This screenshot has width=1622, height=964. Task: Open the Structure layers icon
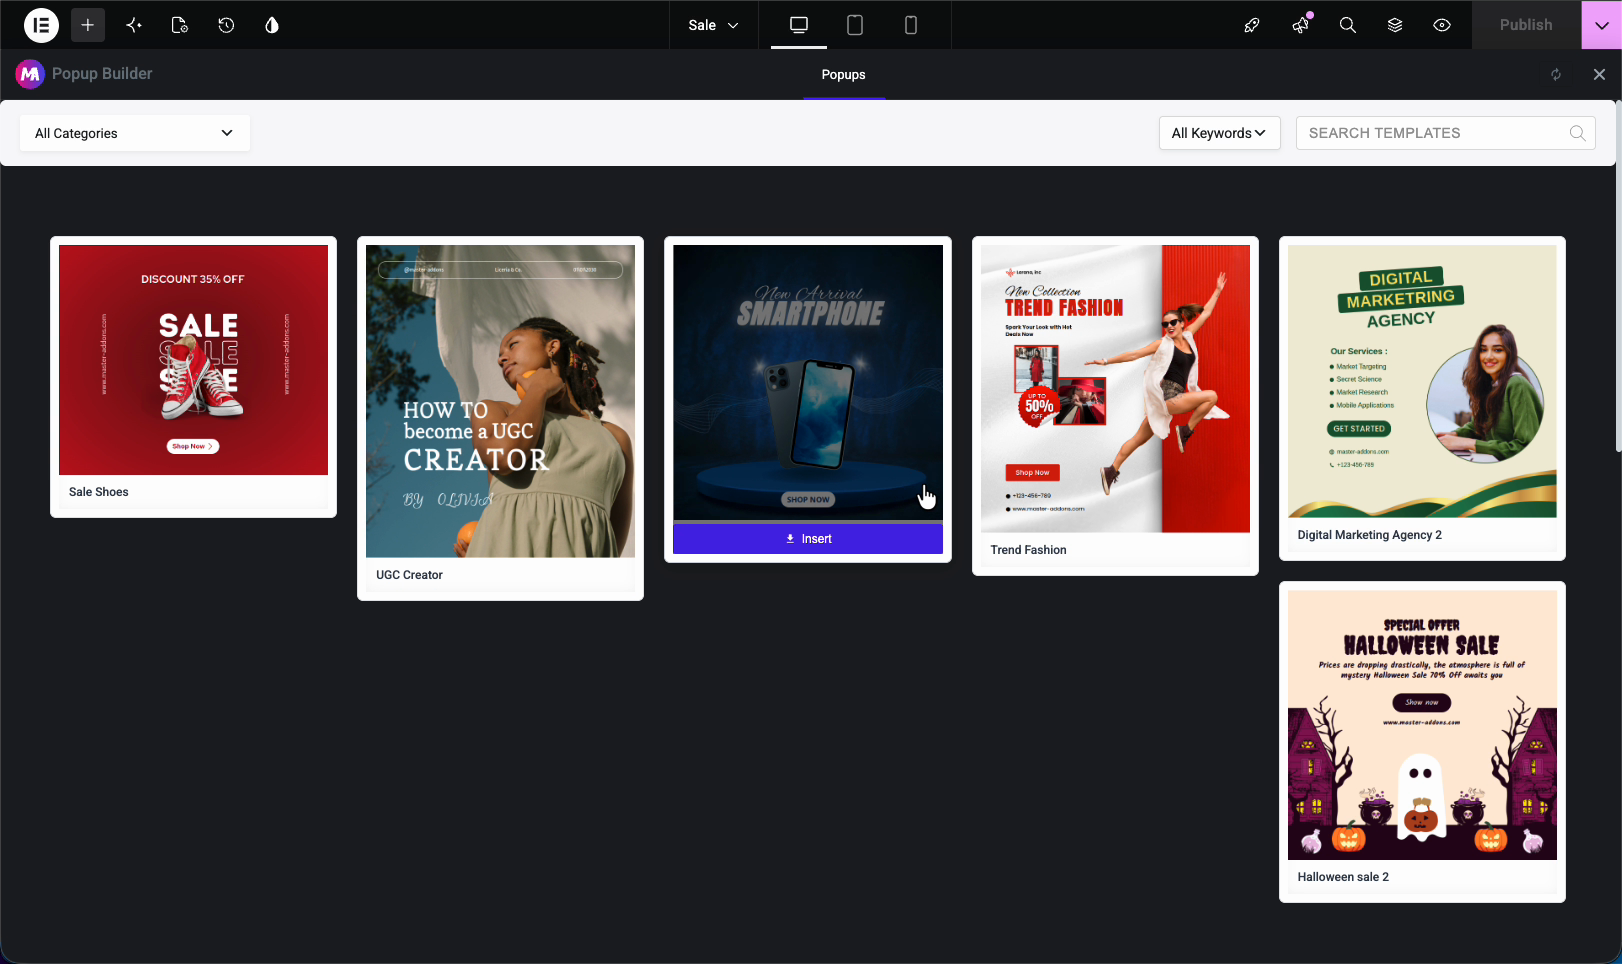click(1395, 25)
